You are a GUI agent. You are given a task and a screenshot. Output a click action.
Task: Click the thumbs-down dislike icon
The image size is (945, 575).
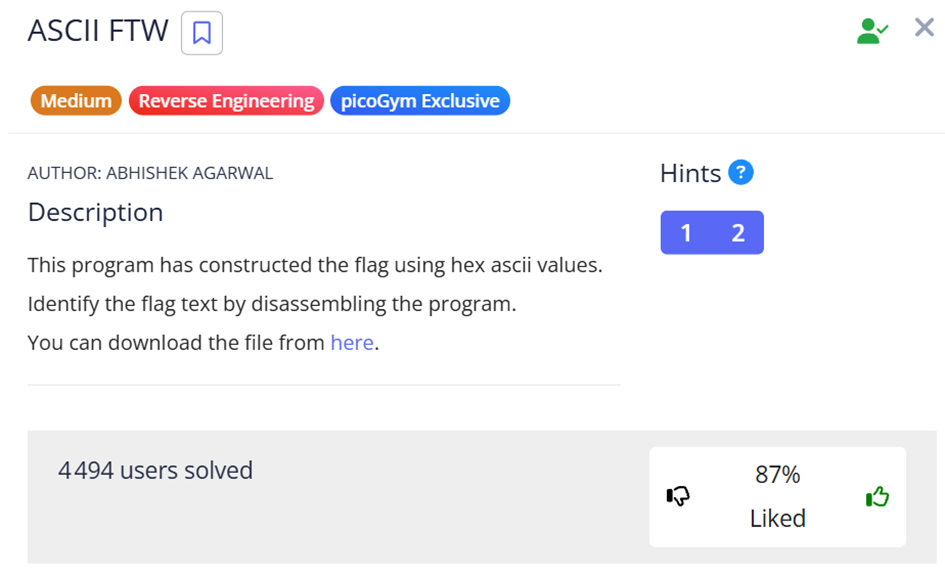pos(678,496)
